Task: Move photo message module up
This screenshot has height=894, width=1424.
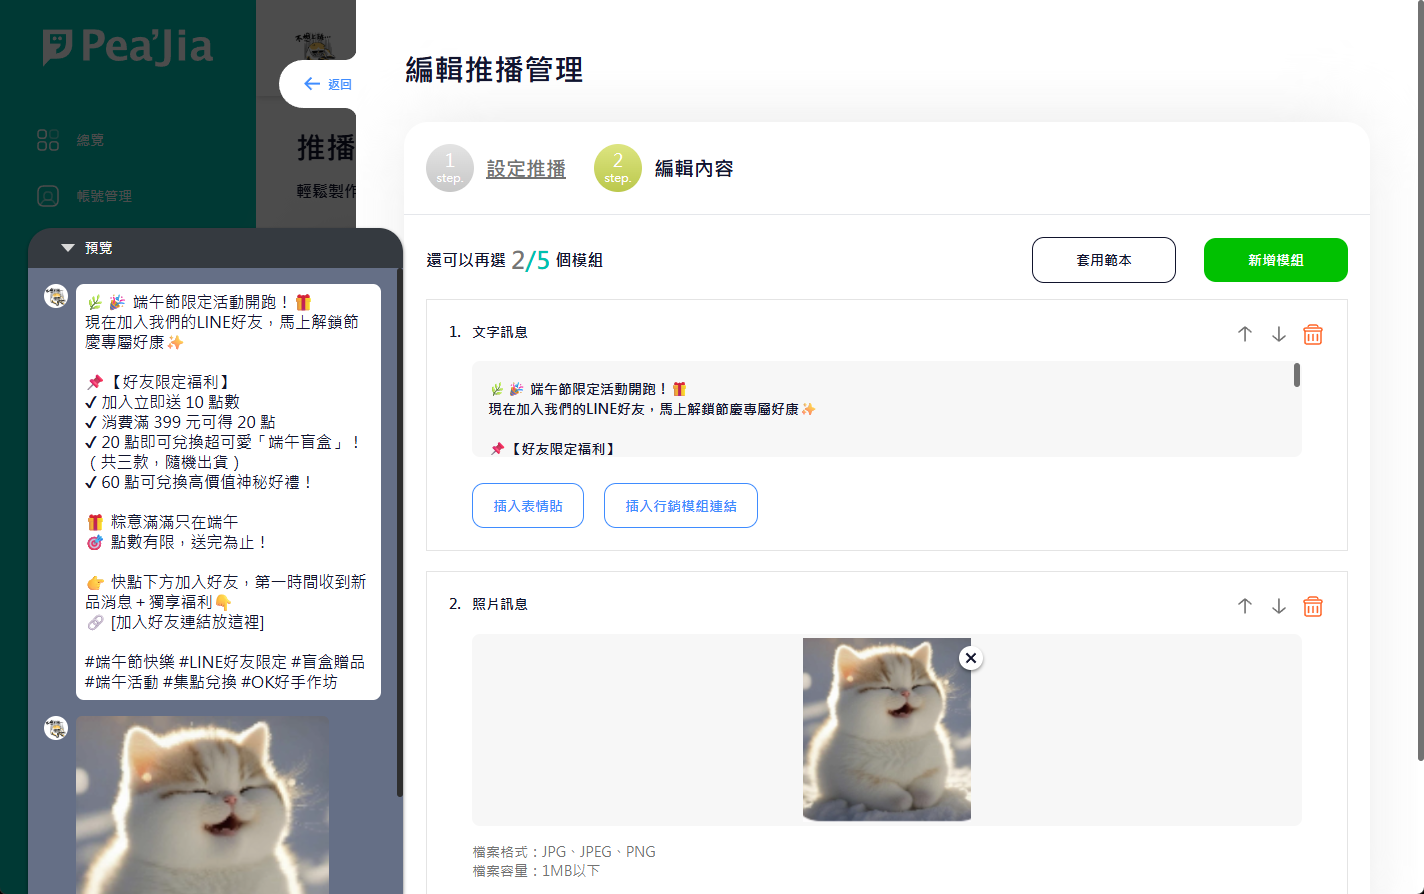Action: click(1245, 606)
